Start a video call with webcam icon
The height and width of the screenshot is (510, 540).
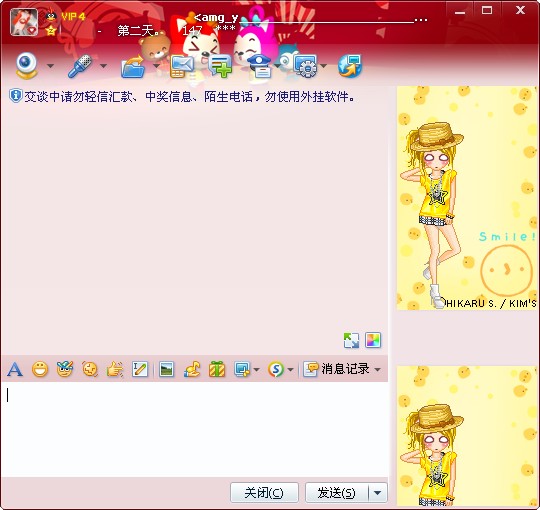point(27,65)
